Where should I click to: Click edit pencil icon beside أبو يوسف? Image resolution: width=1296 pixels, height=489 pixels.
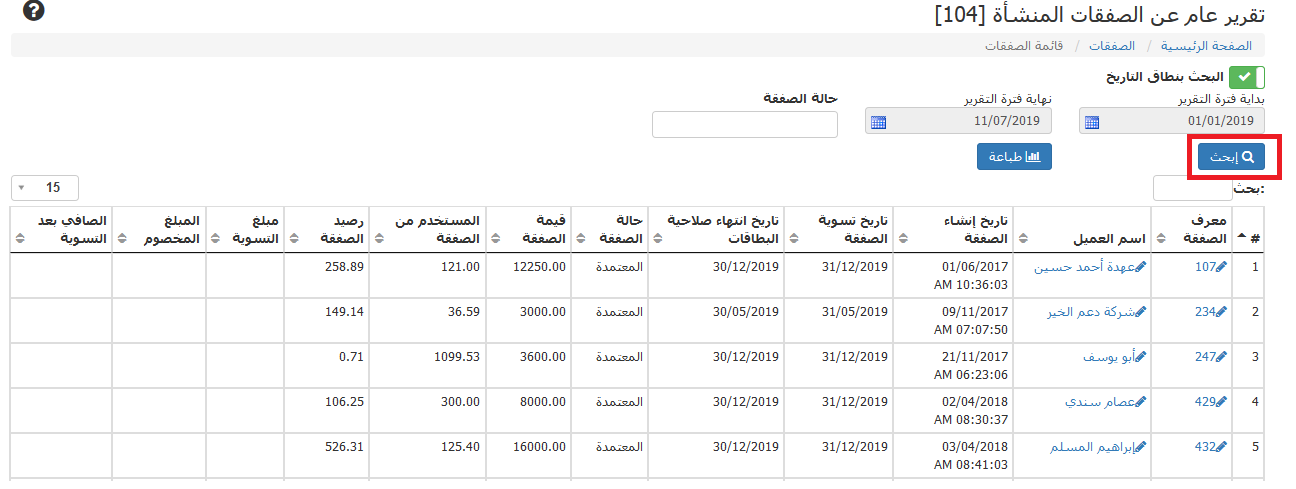coord(1141,357)
